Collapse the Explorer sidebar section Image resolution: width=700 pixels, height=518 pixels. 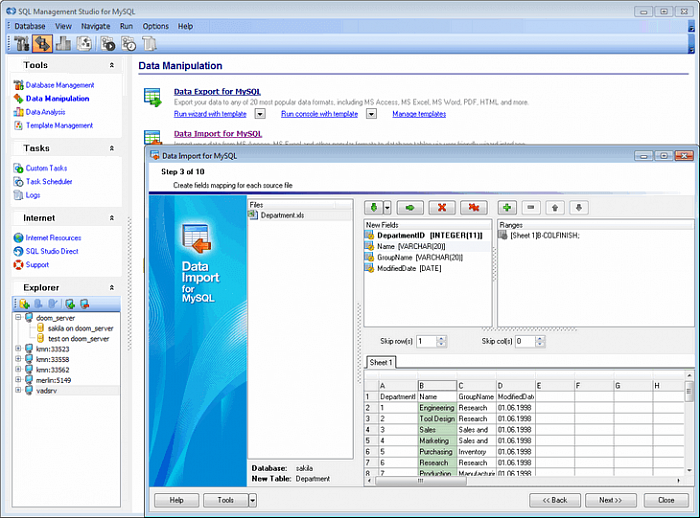112,288
